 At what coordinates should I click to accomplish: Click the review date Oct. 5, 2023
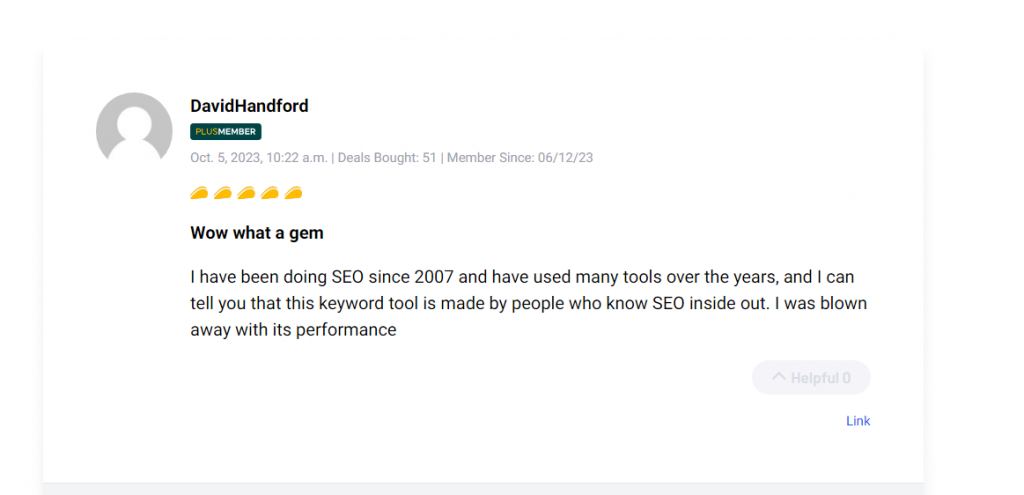tap(230, 157)
